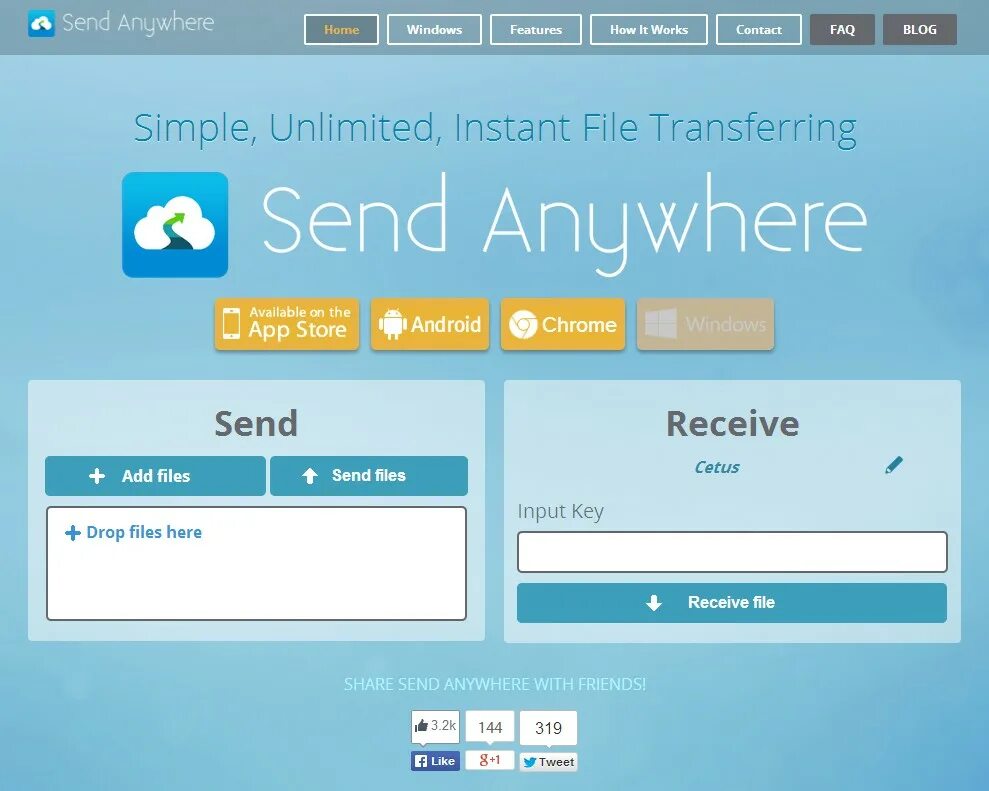Click the Twitter Tweet button

coord(548,762)
